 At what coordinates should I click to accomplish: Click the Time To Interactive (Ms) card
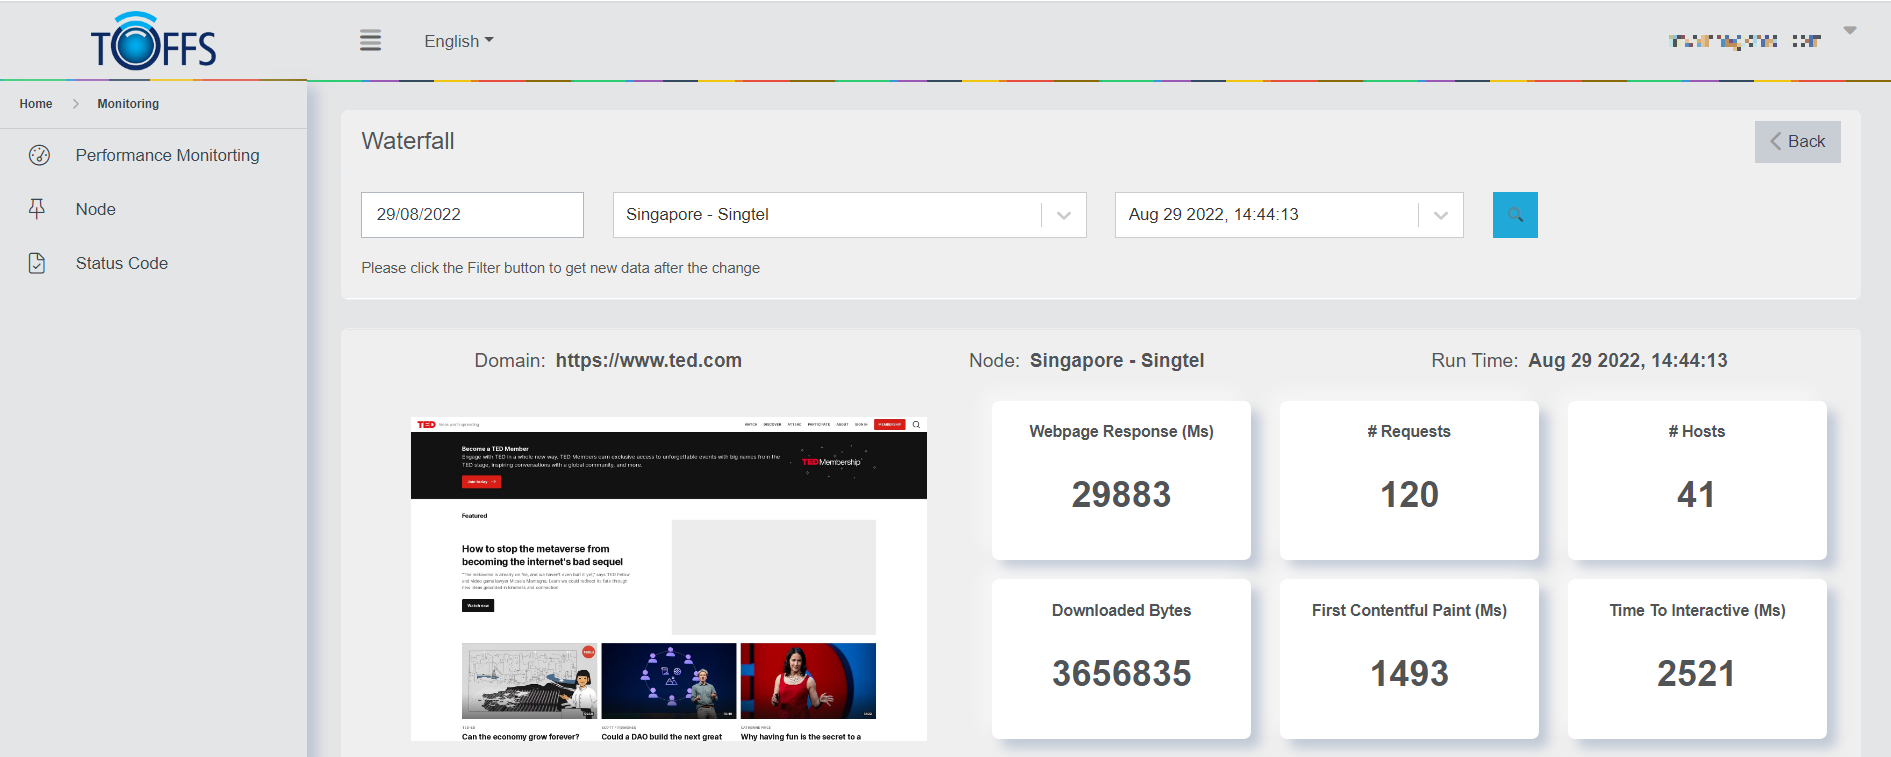(1697, 658)
